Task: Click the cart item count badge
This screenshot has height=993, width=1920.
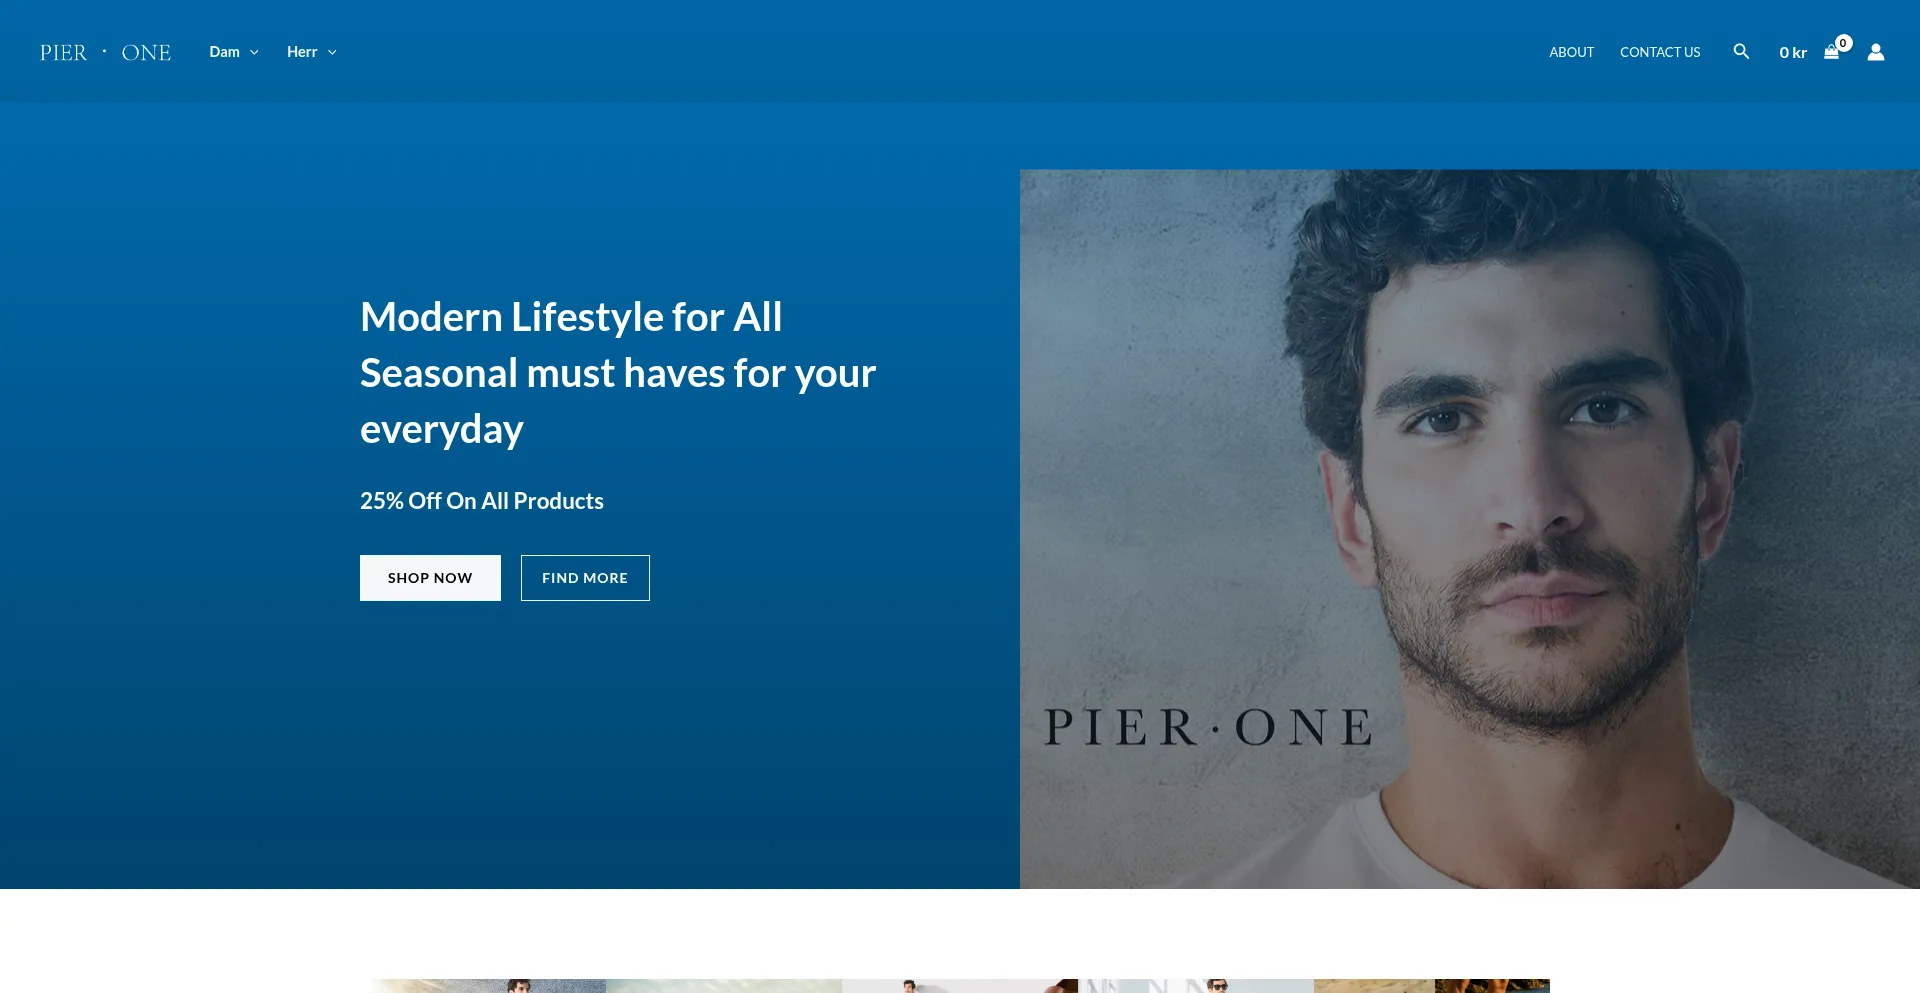Action: 1844,43
